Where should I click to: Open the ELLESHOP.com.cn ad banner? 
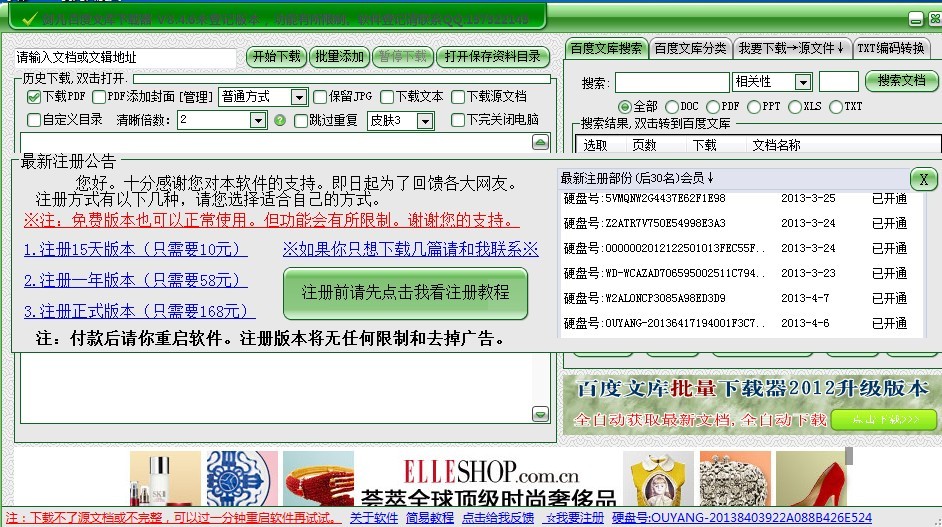click(x=489, y=481)
